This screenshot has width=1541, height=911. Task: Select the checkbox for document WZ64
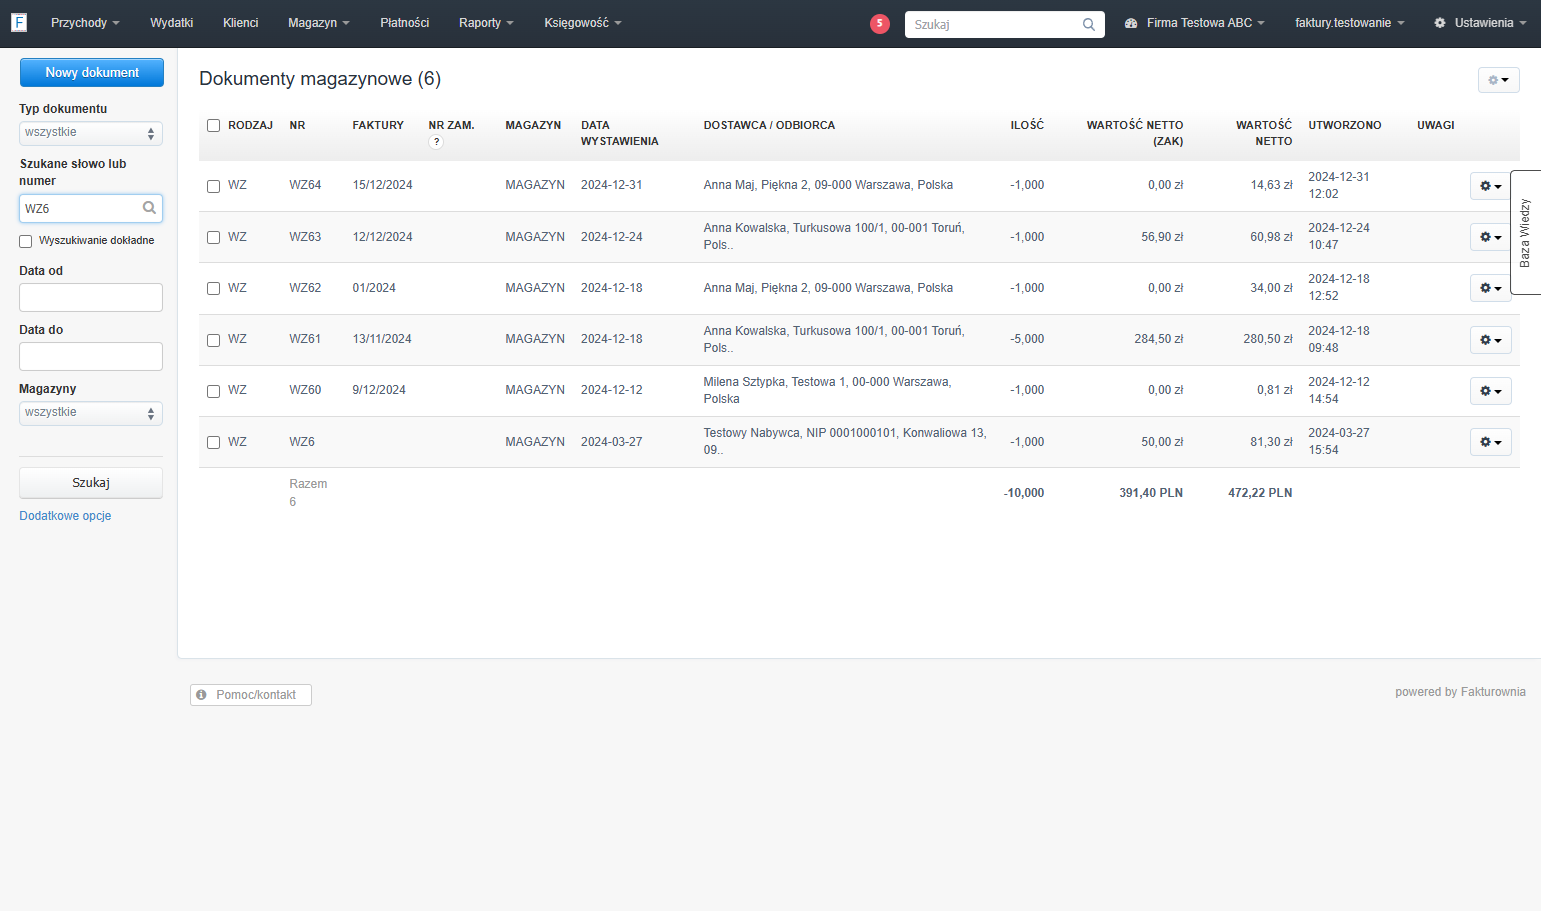tap(213, 186)
